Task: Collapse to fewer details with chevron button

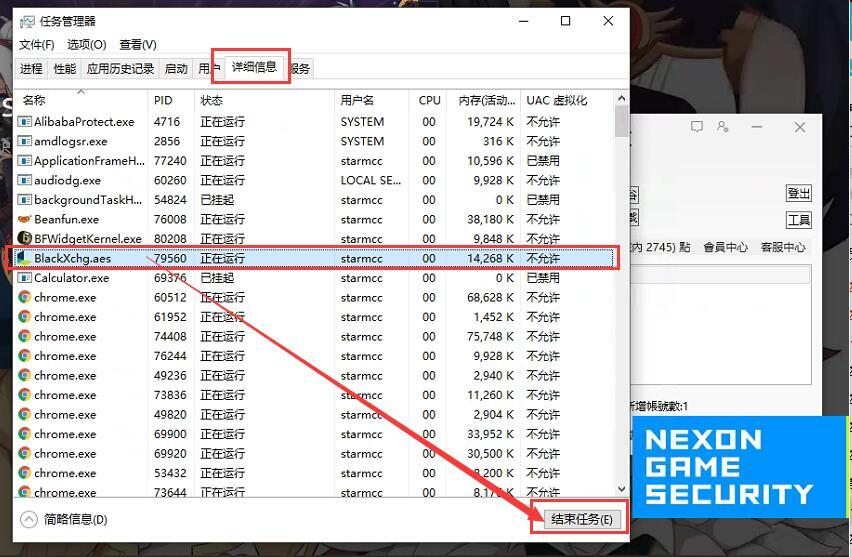Action: tap(29, 519)
